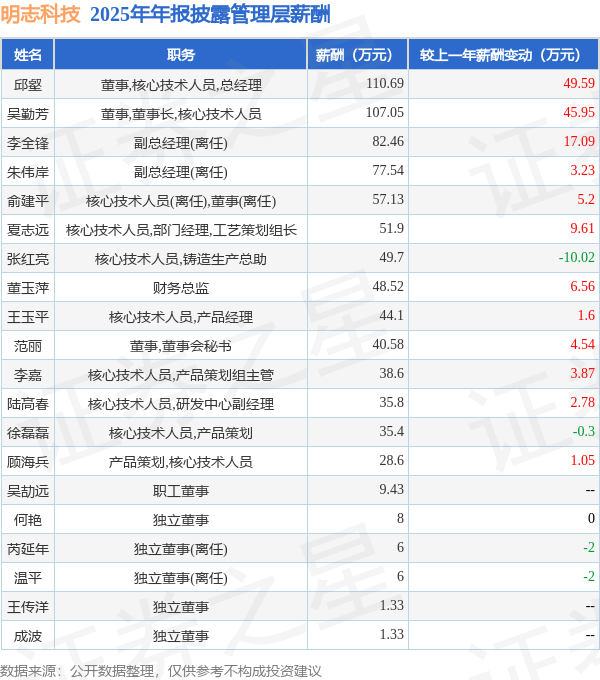This screenshot has height=680, width=600.
Task: Select the name 温平
Action: [28, 578]
